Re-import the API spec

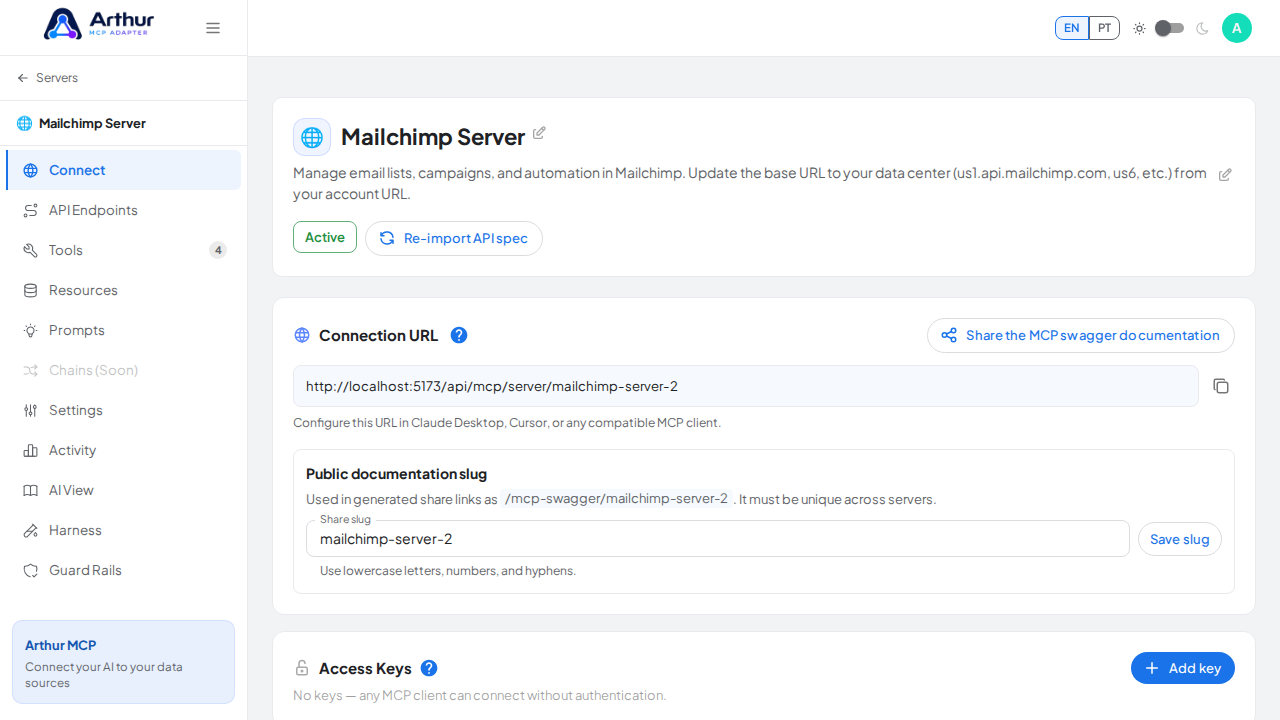454,238
